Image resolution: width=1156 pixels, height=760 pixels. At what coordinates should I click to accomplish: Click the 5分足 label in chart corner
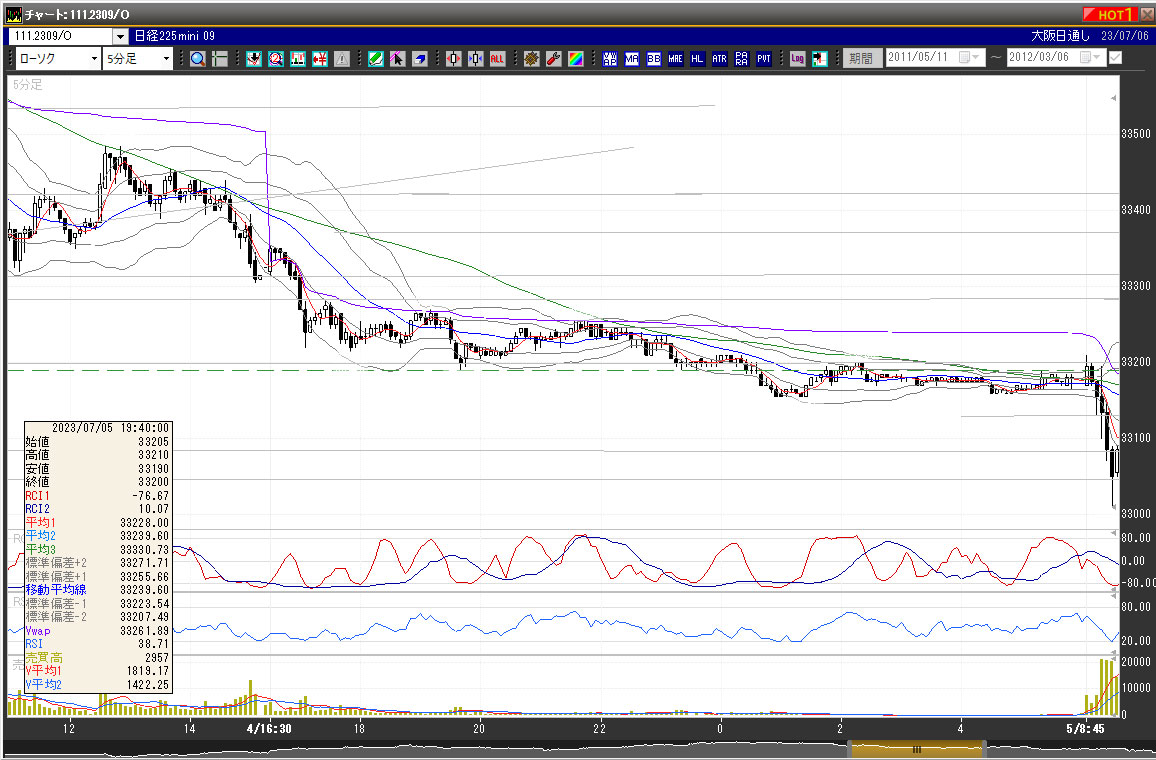click(27, 85)
